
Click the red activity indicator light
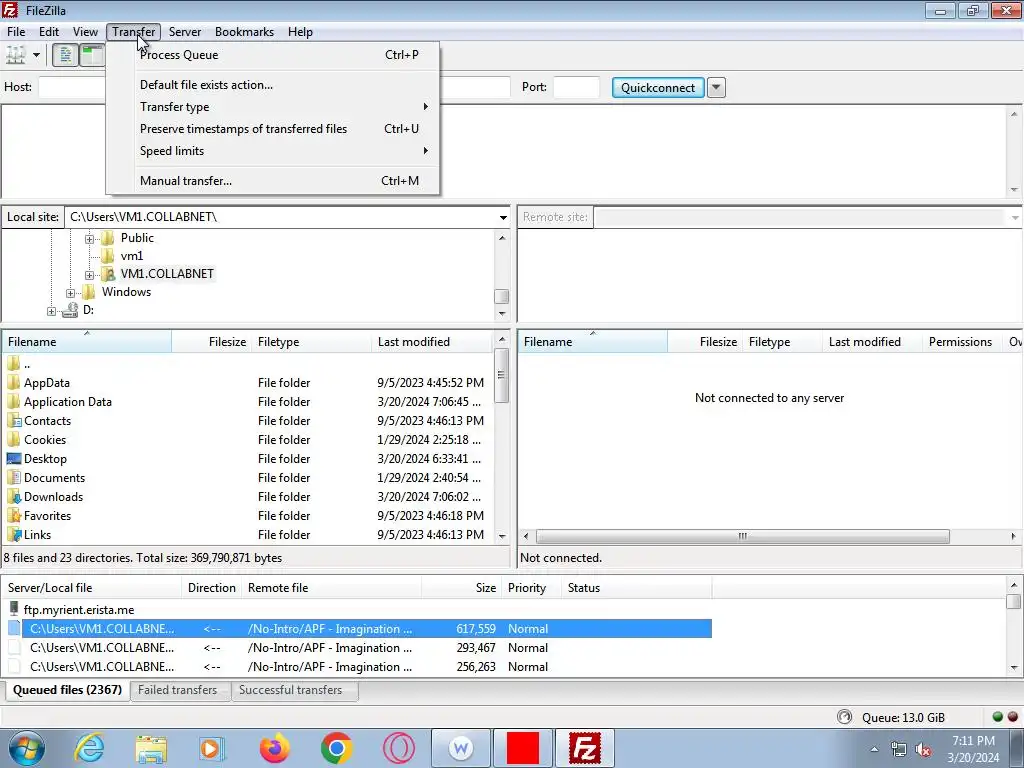pyautogui.click(x=1012, y=717)
